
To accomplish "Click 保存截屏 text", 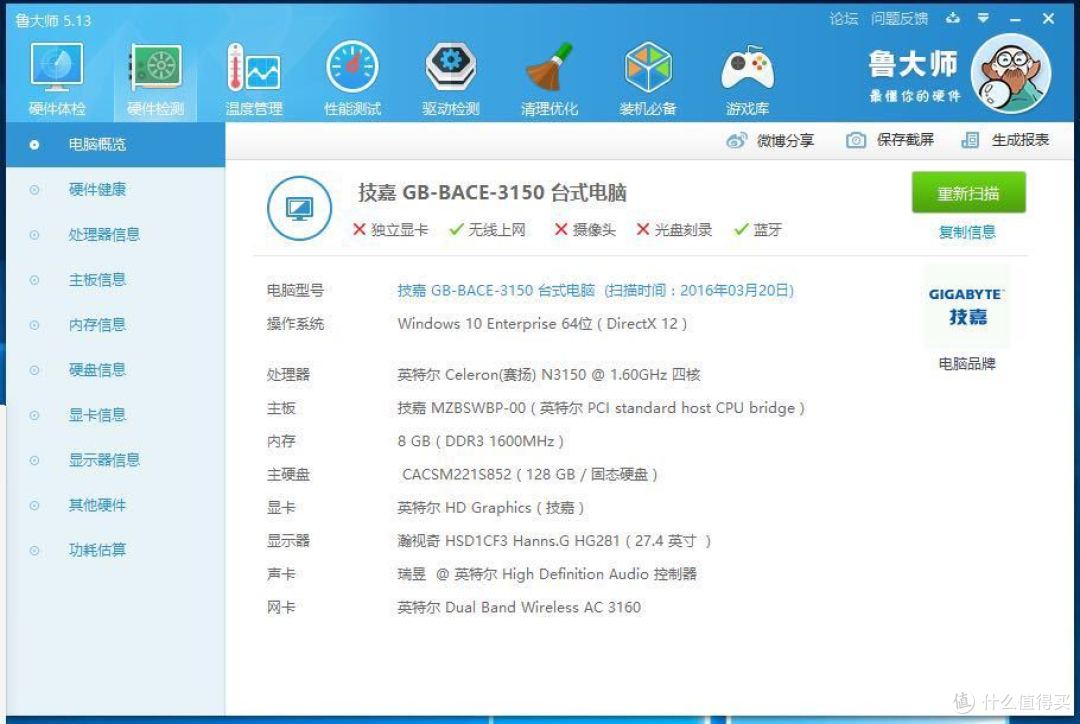I will (x=905, y=141).
